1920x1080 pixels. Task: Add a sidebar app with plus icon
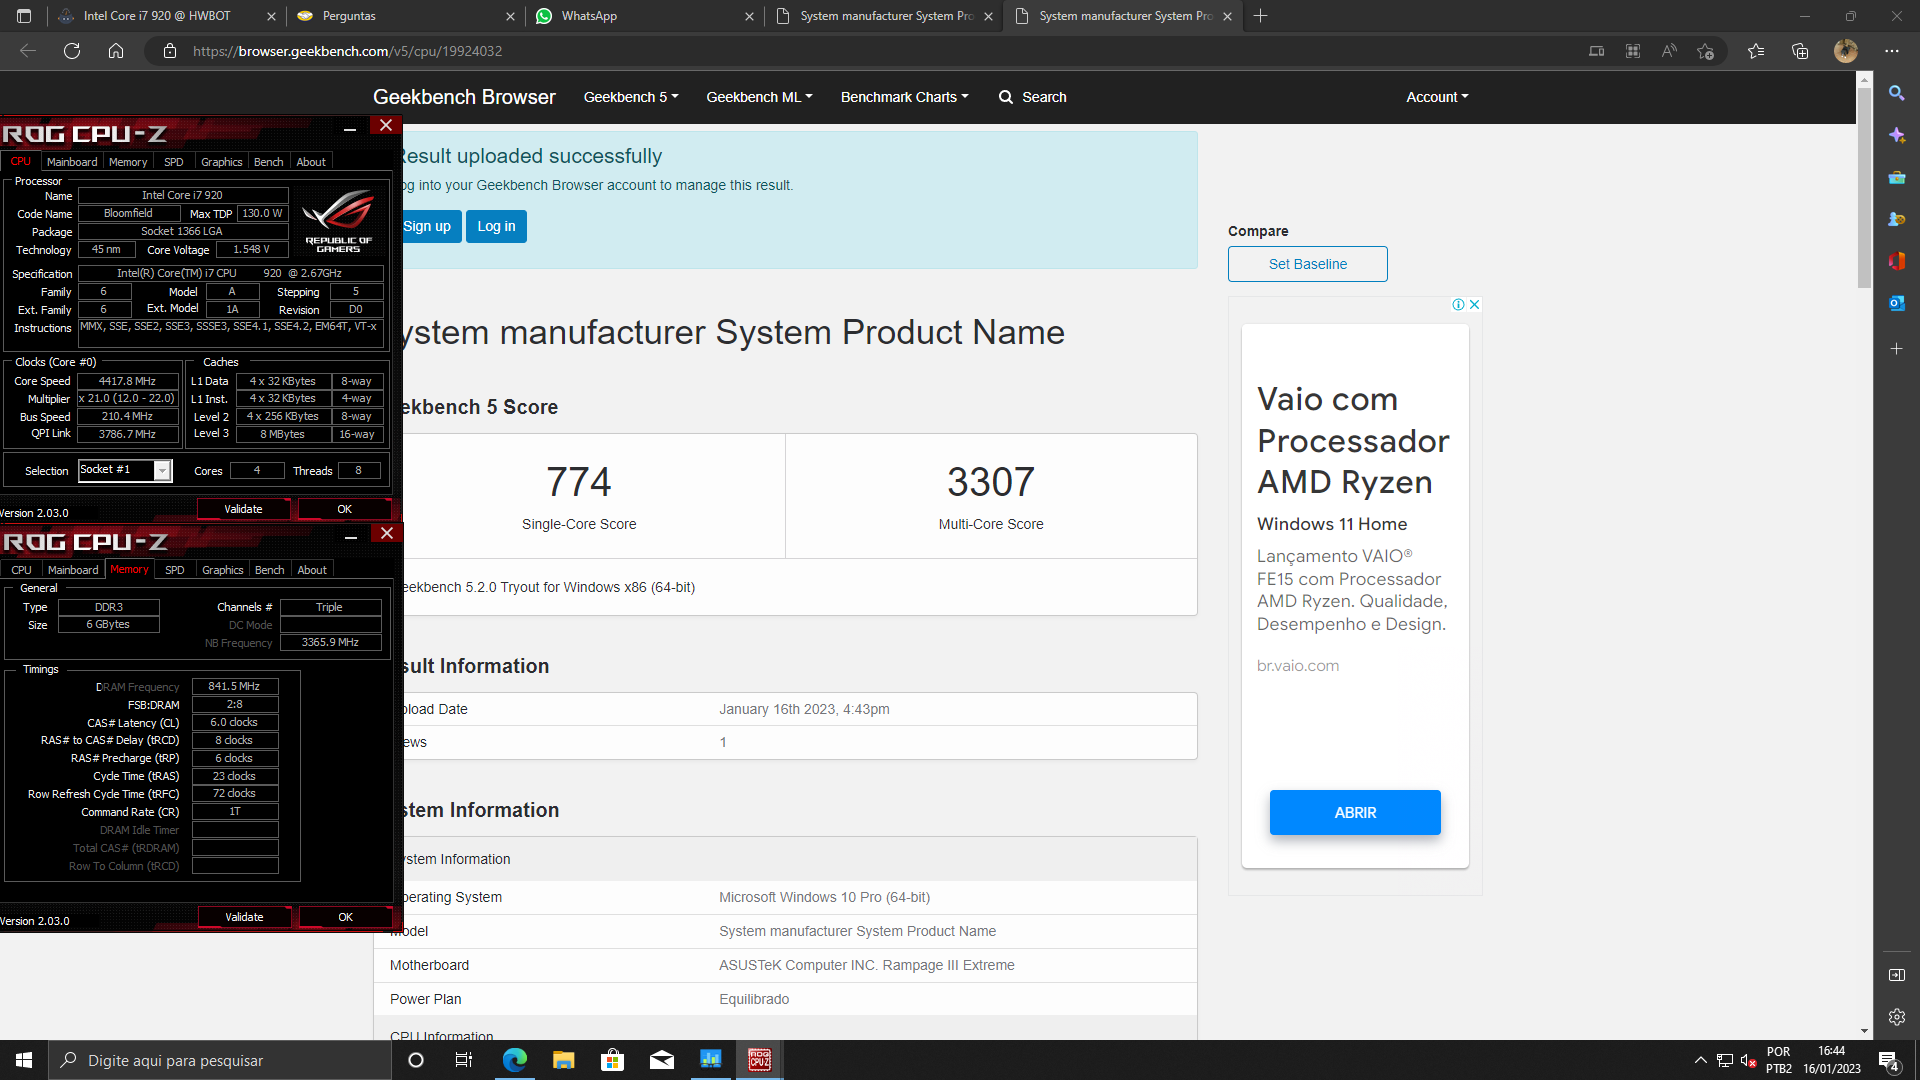click(1896, 349)
